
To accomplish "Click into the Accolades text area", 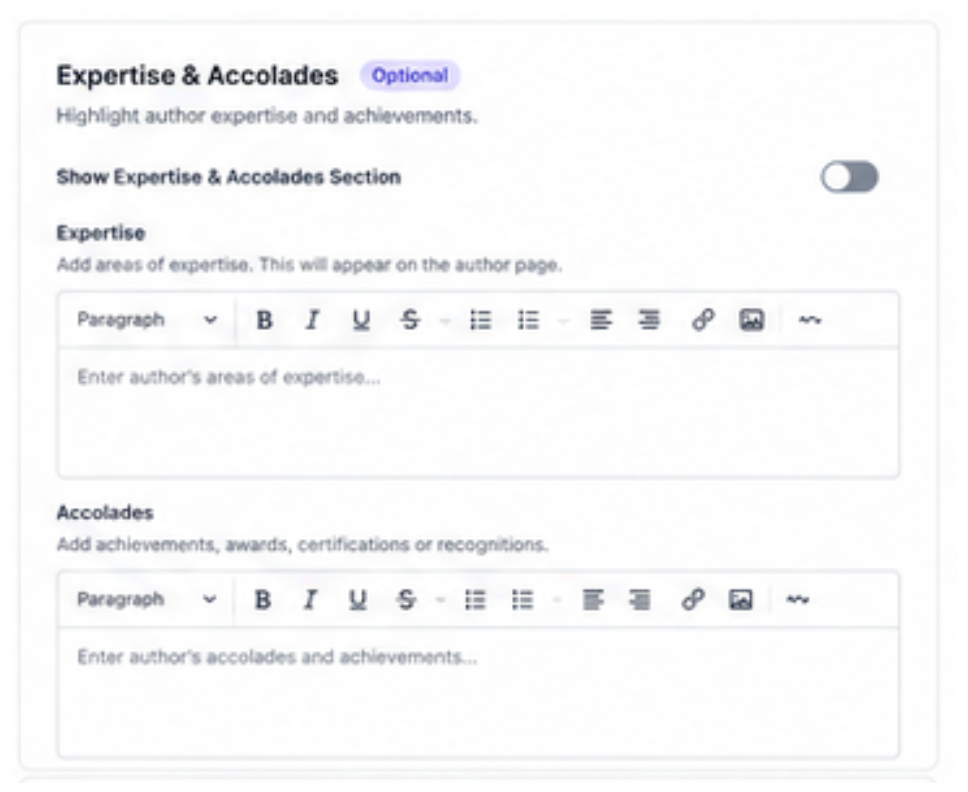I will 478,691.
